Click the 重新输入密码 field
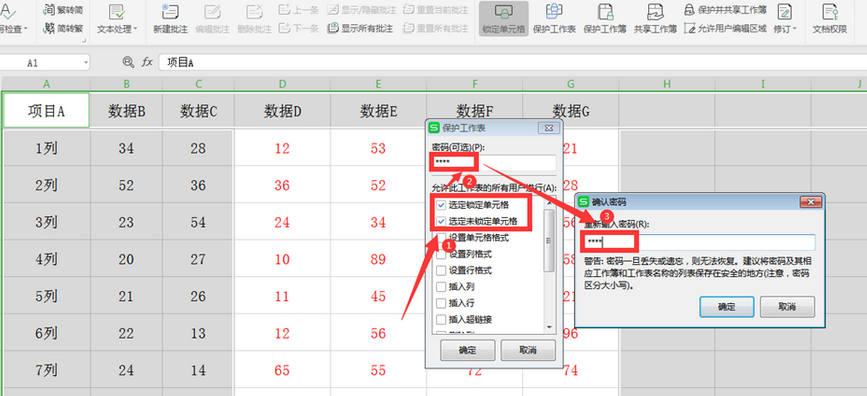Screen dimensions: 867x396 click(x=699, y=242)
